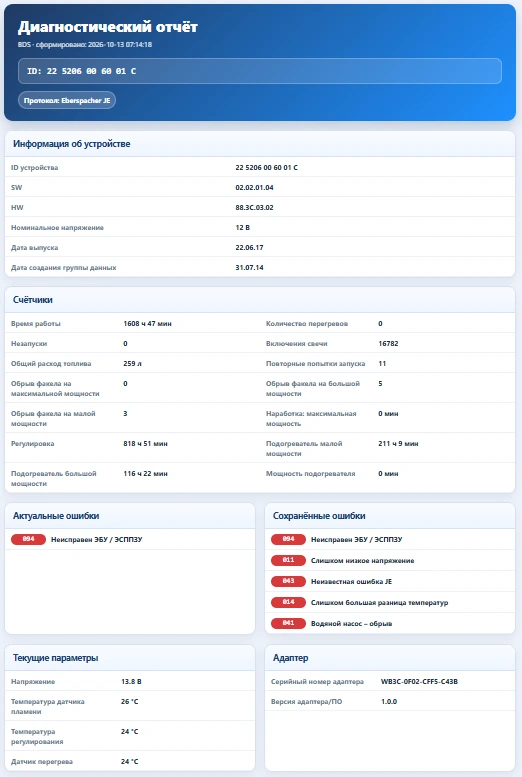The height and width of the screenshot is (777, 522).
Task: Click the Температура датчика пламени label
Action: [48, 707]
